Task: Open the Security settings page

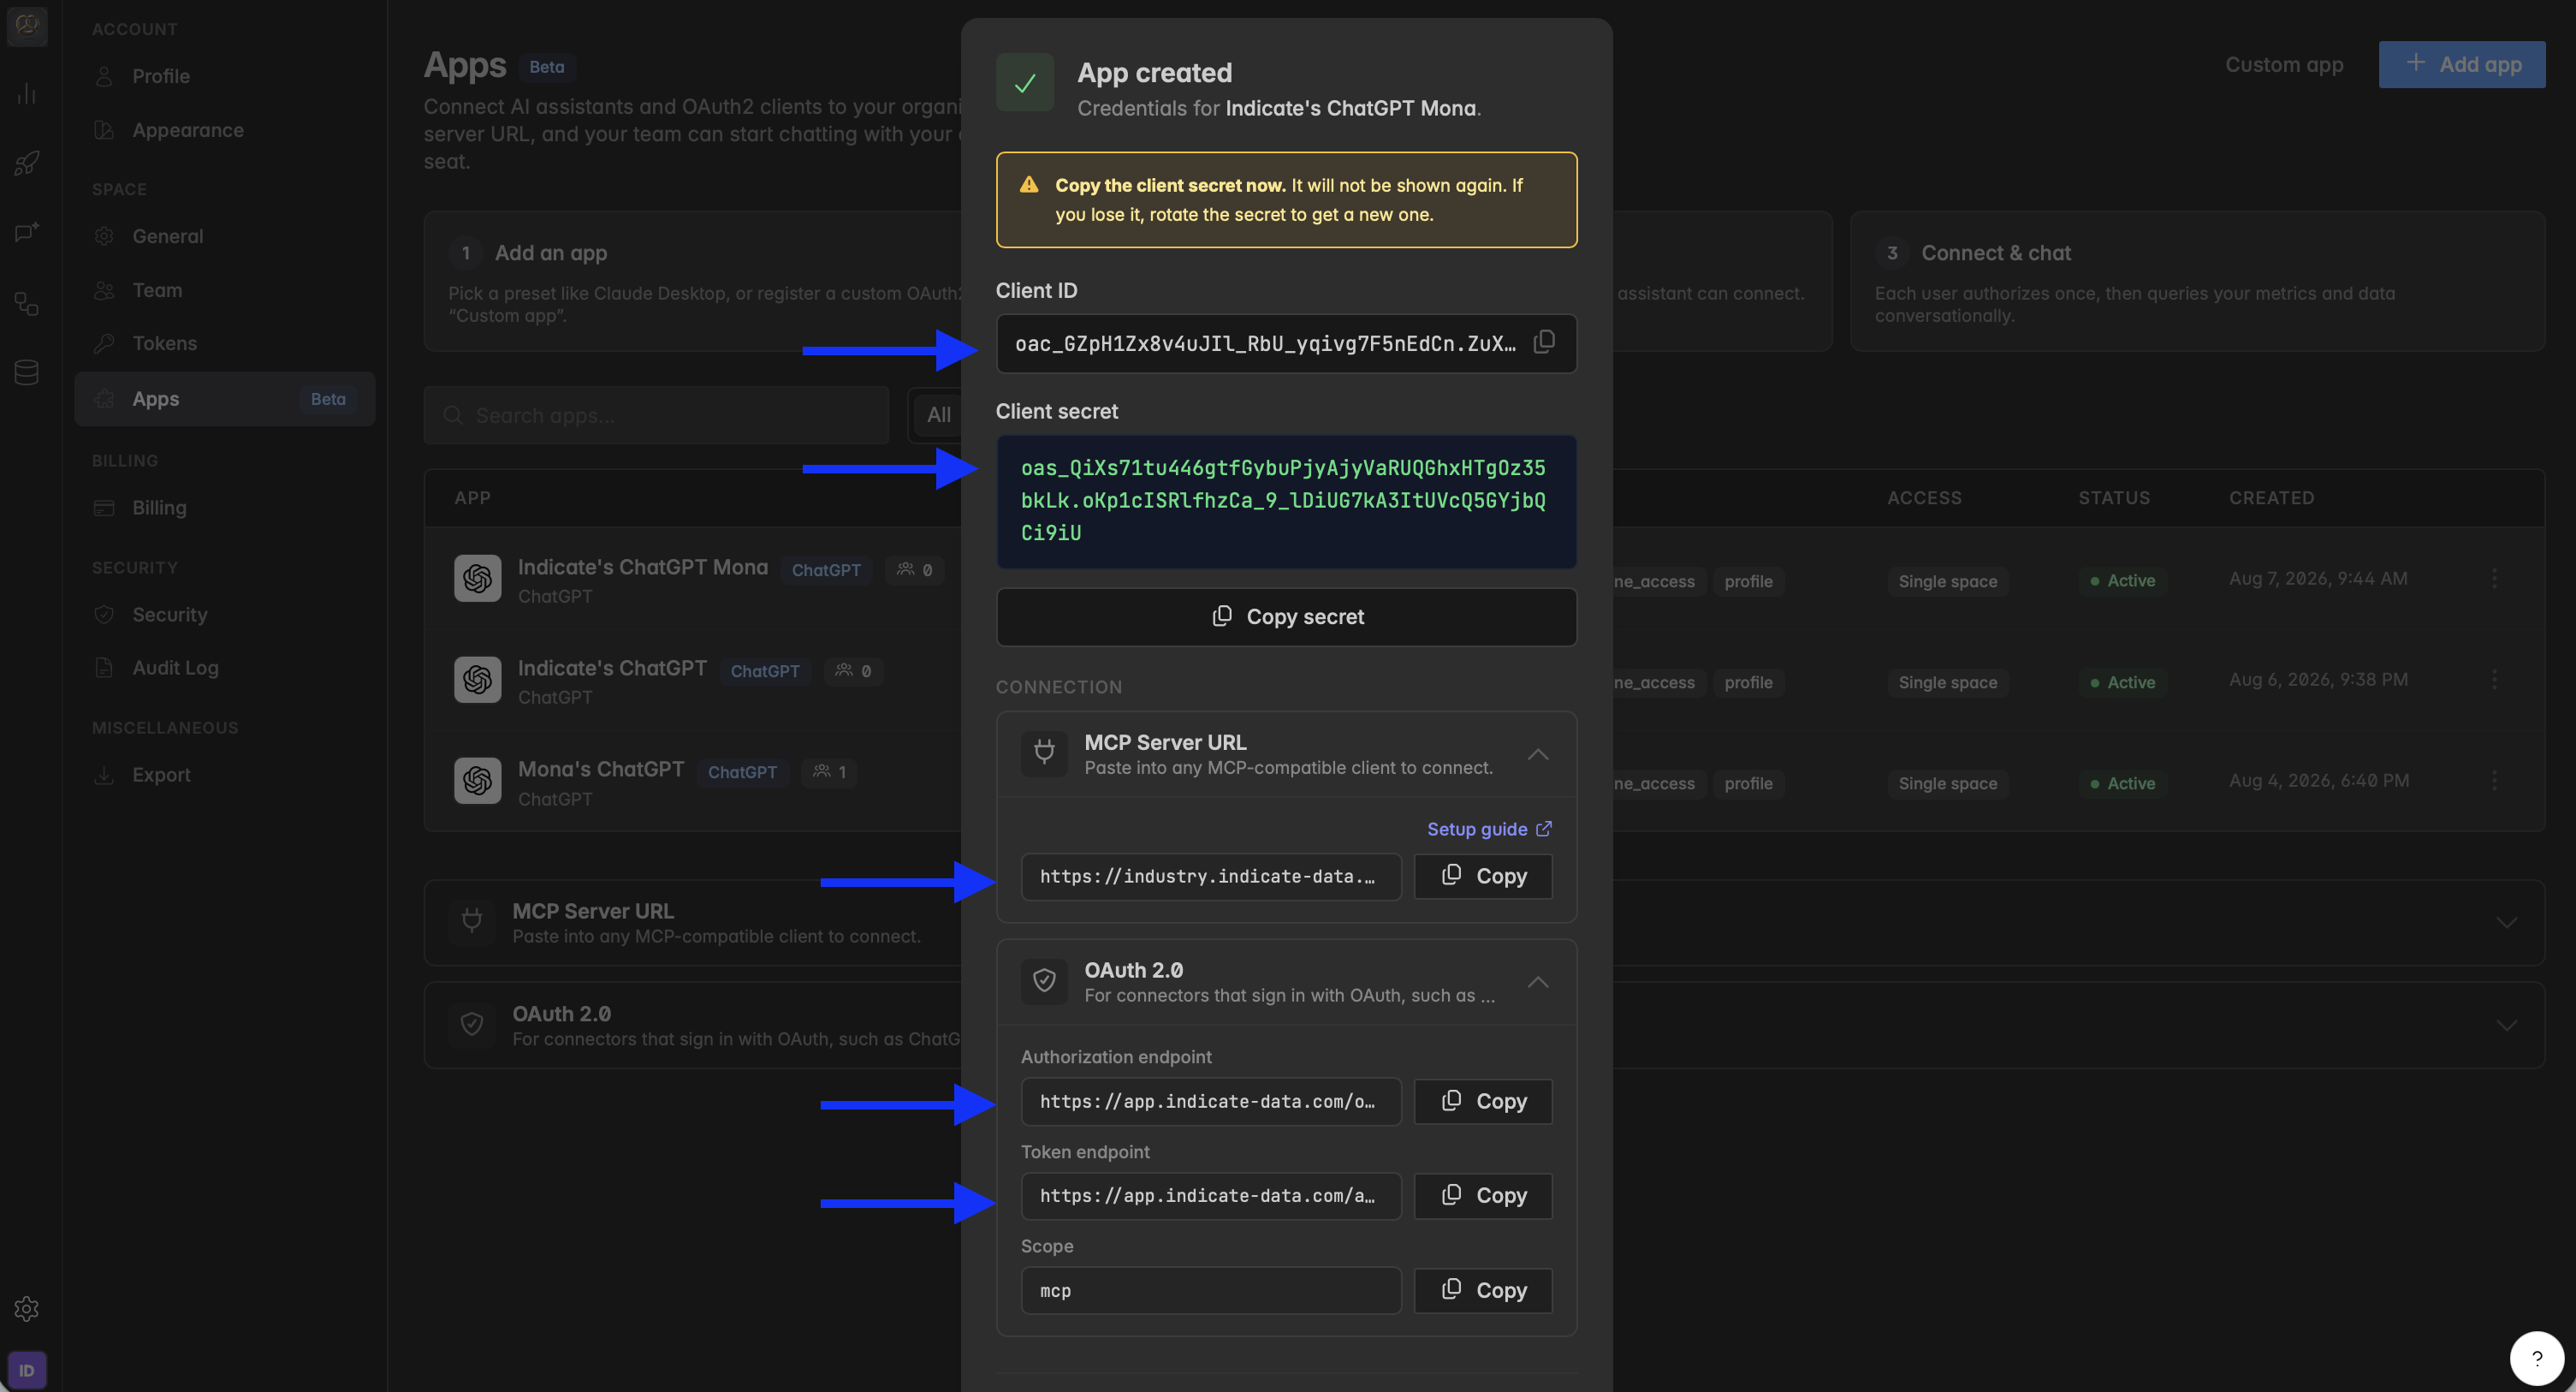Action: tap(224, 614)
